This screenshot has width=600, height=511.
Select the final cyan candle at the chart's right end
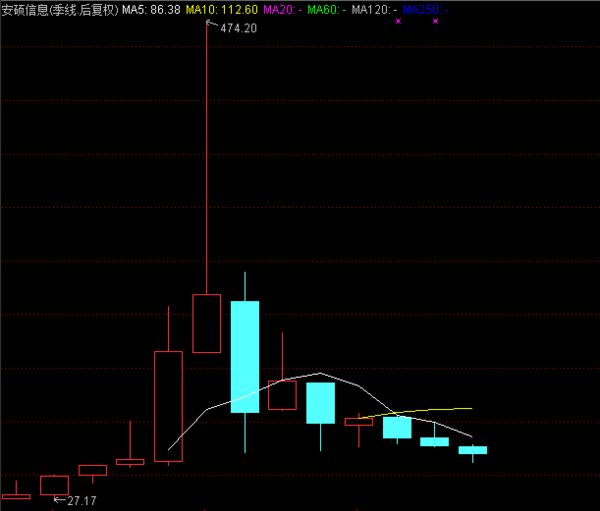pos(473,450)
